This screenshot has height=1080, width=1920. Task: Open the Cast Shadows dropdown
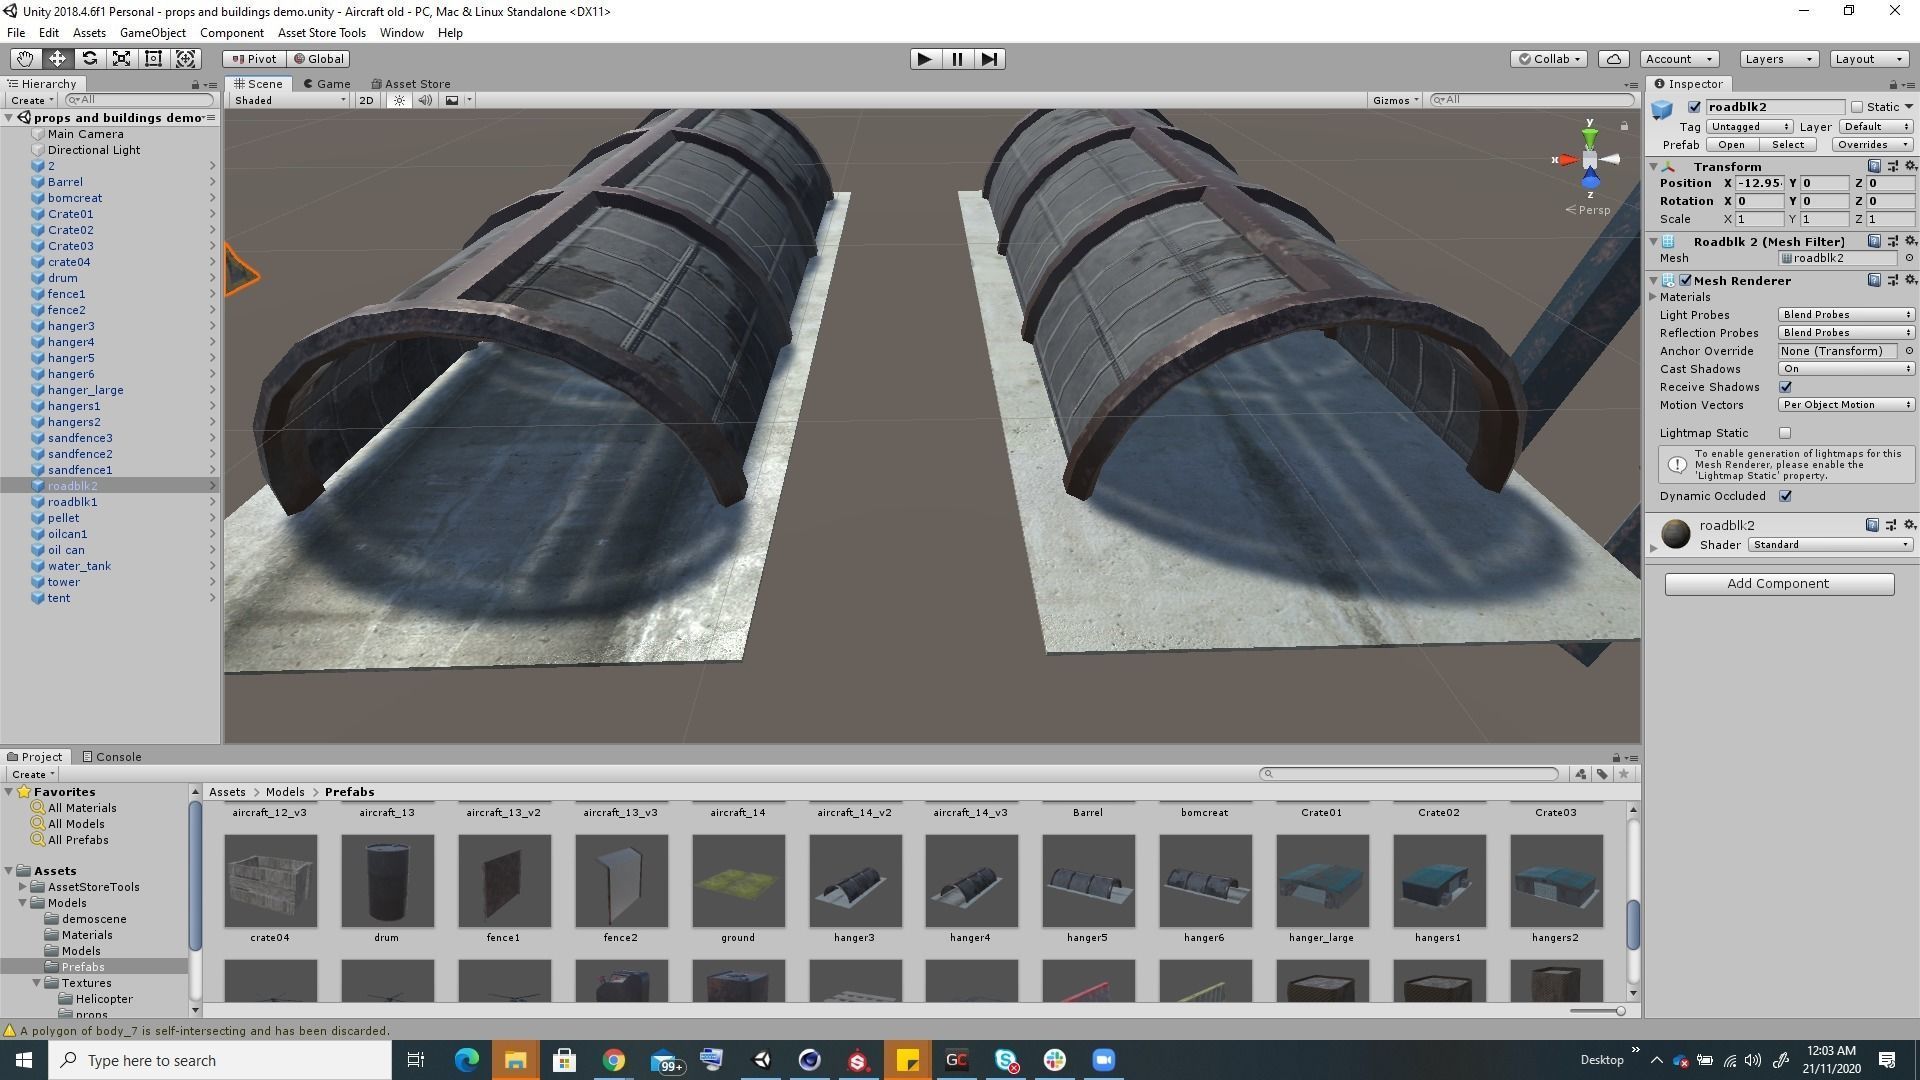coord(1845,369)
